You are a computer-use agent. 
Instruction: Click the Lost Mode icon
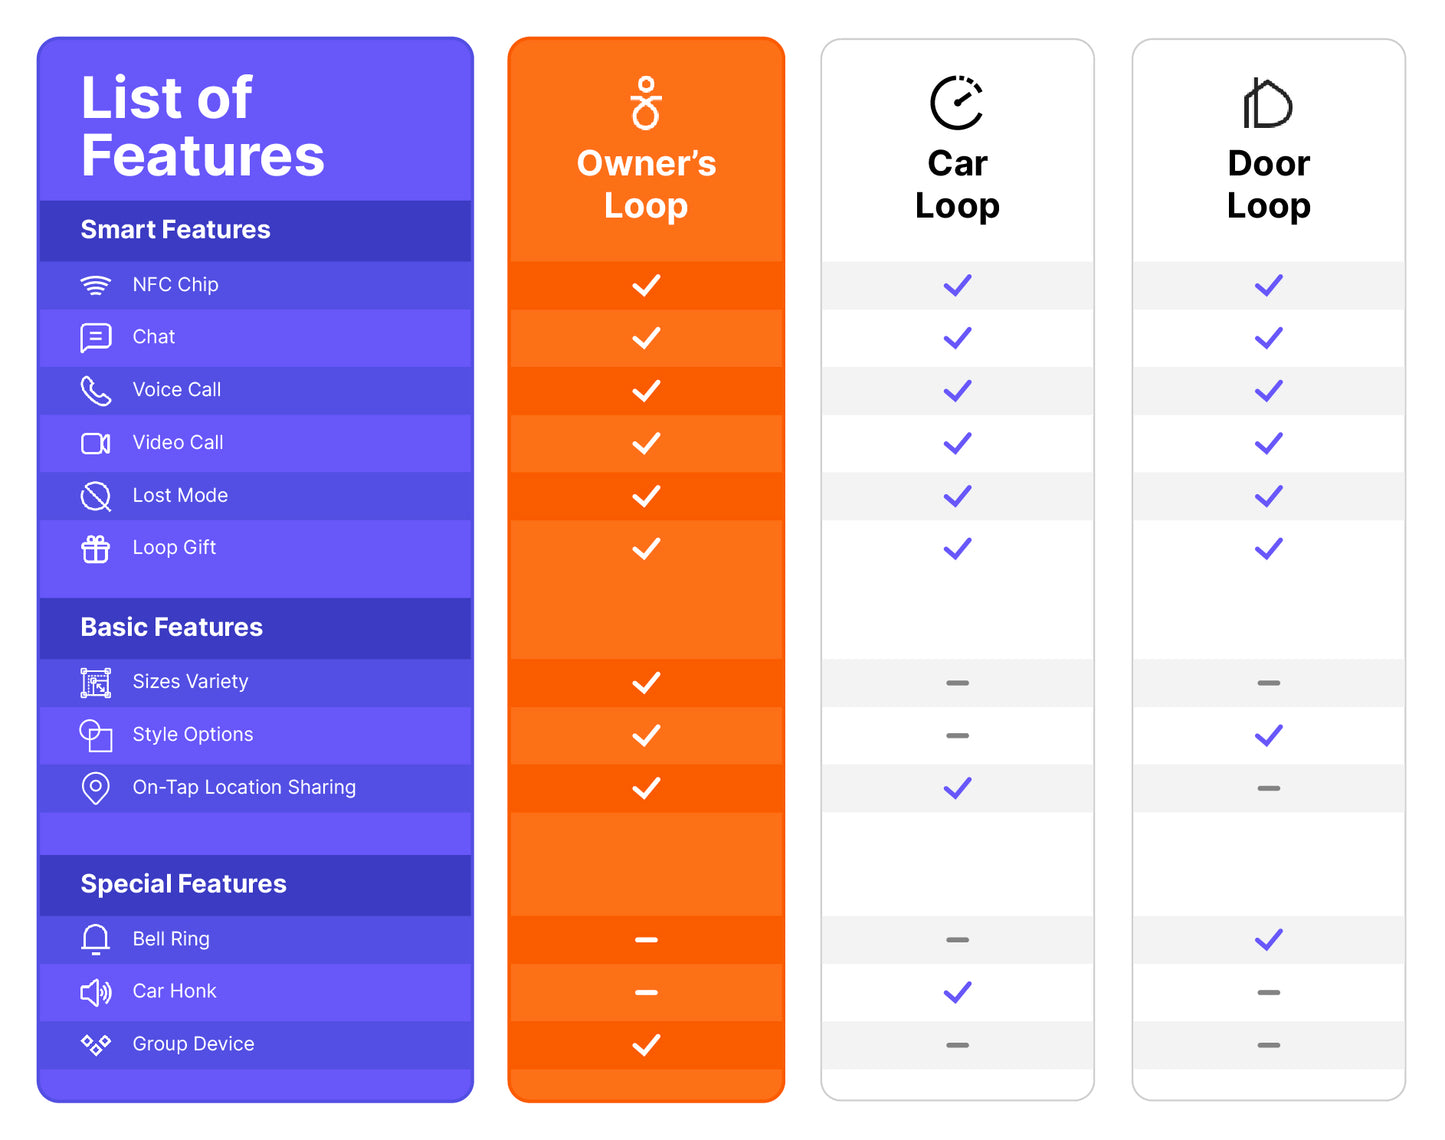click(95, 496)
